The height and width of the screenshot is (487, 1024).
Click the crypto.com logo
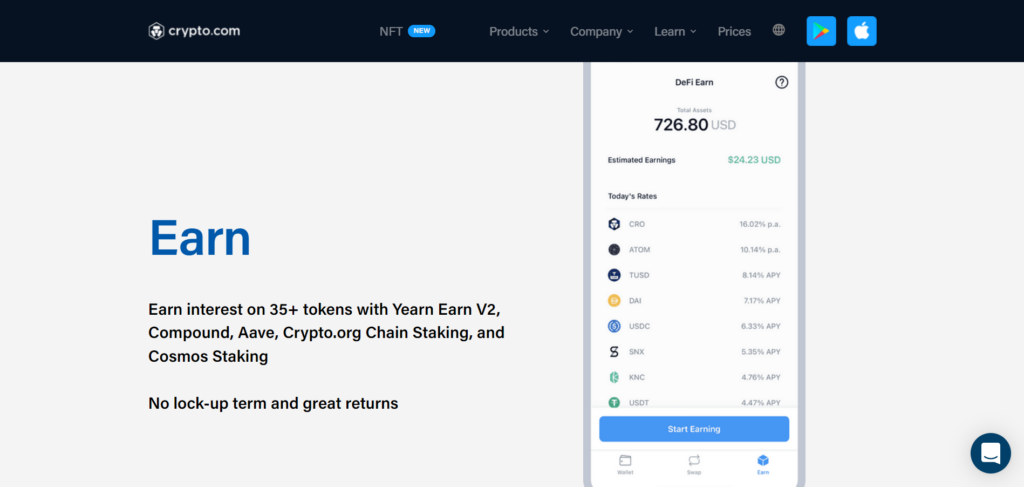click(194, 31)
